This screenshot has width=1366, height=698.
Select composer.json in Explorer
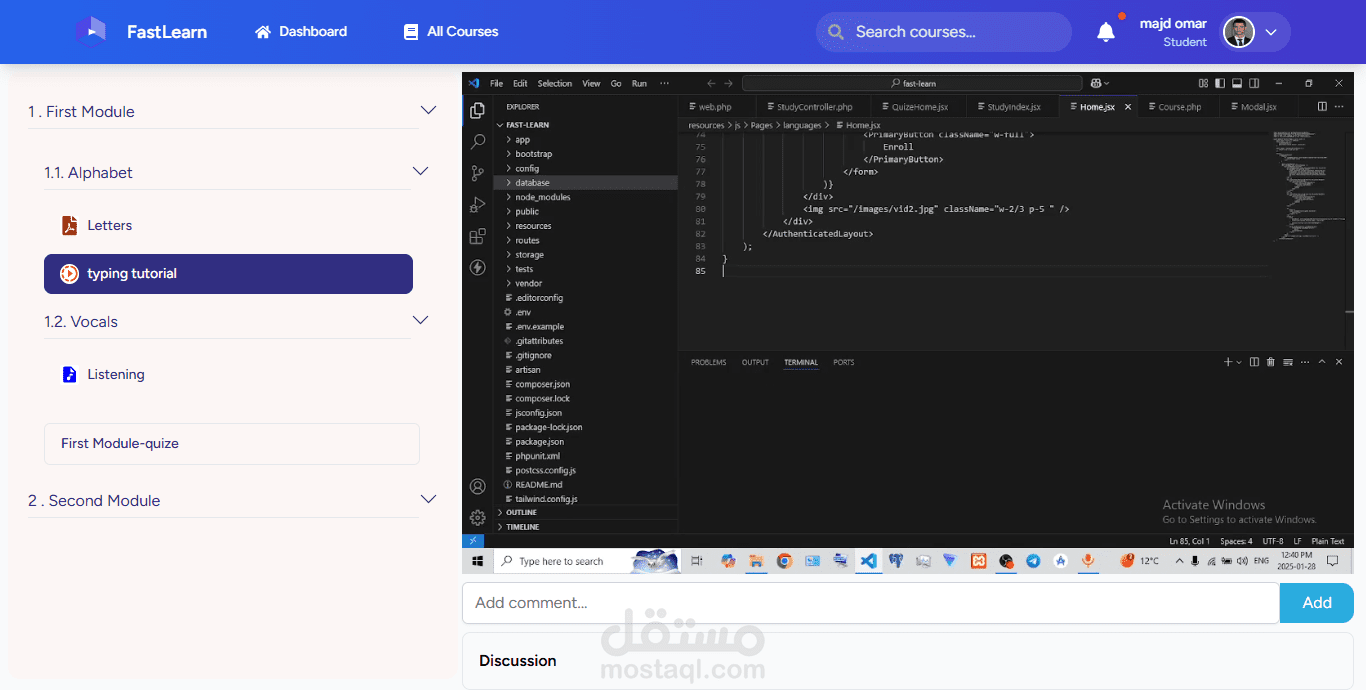(x=586, y=384)
